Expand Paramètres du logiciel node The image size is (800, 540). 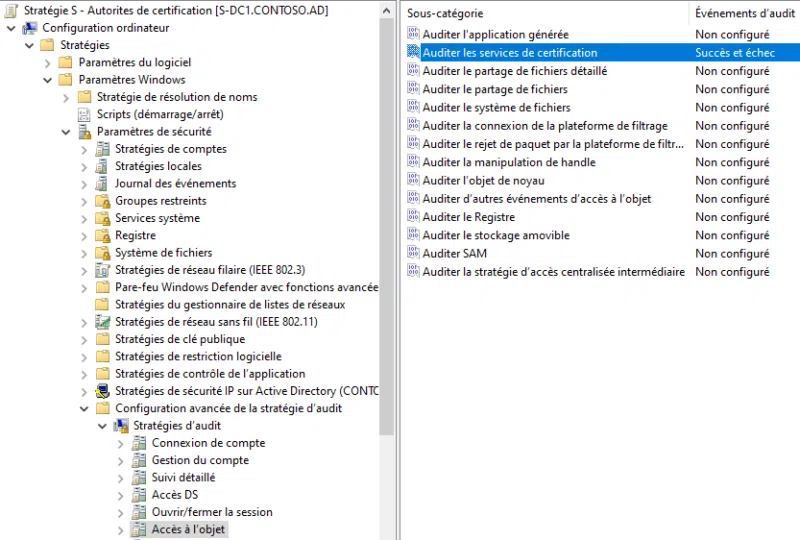pyautogui.click(x=47, y=63)
